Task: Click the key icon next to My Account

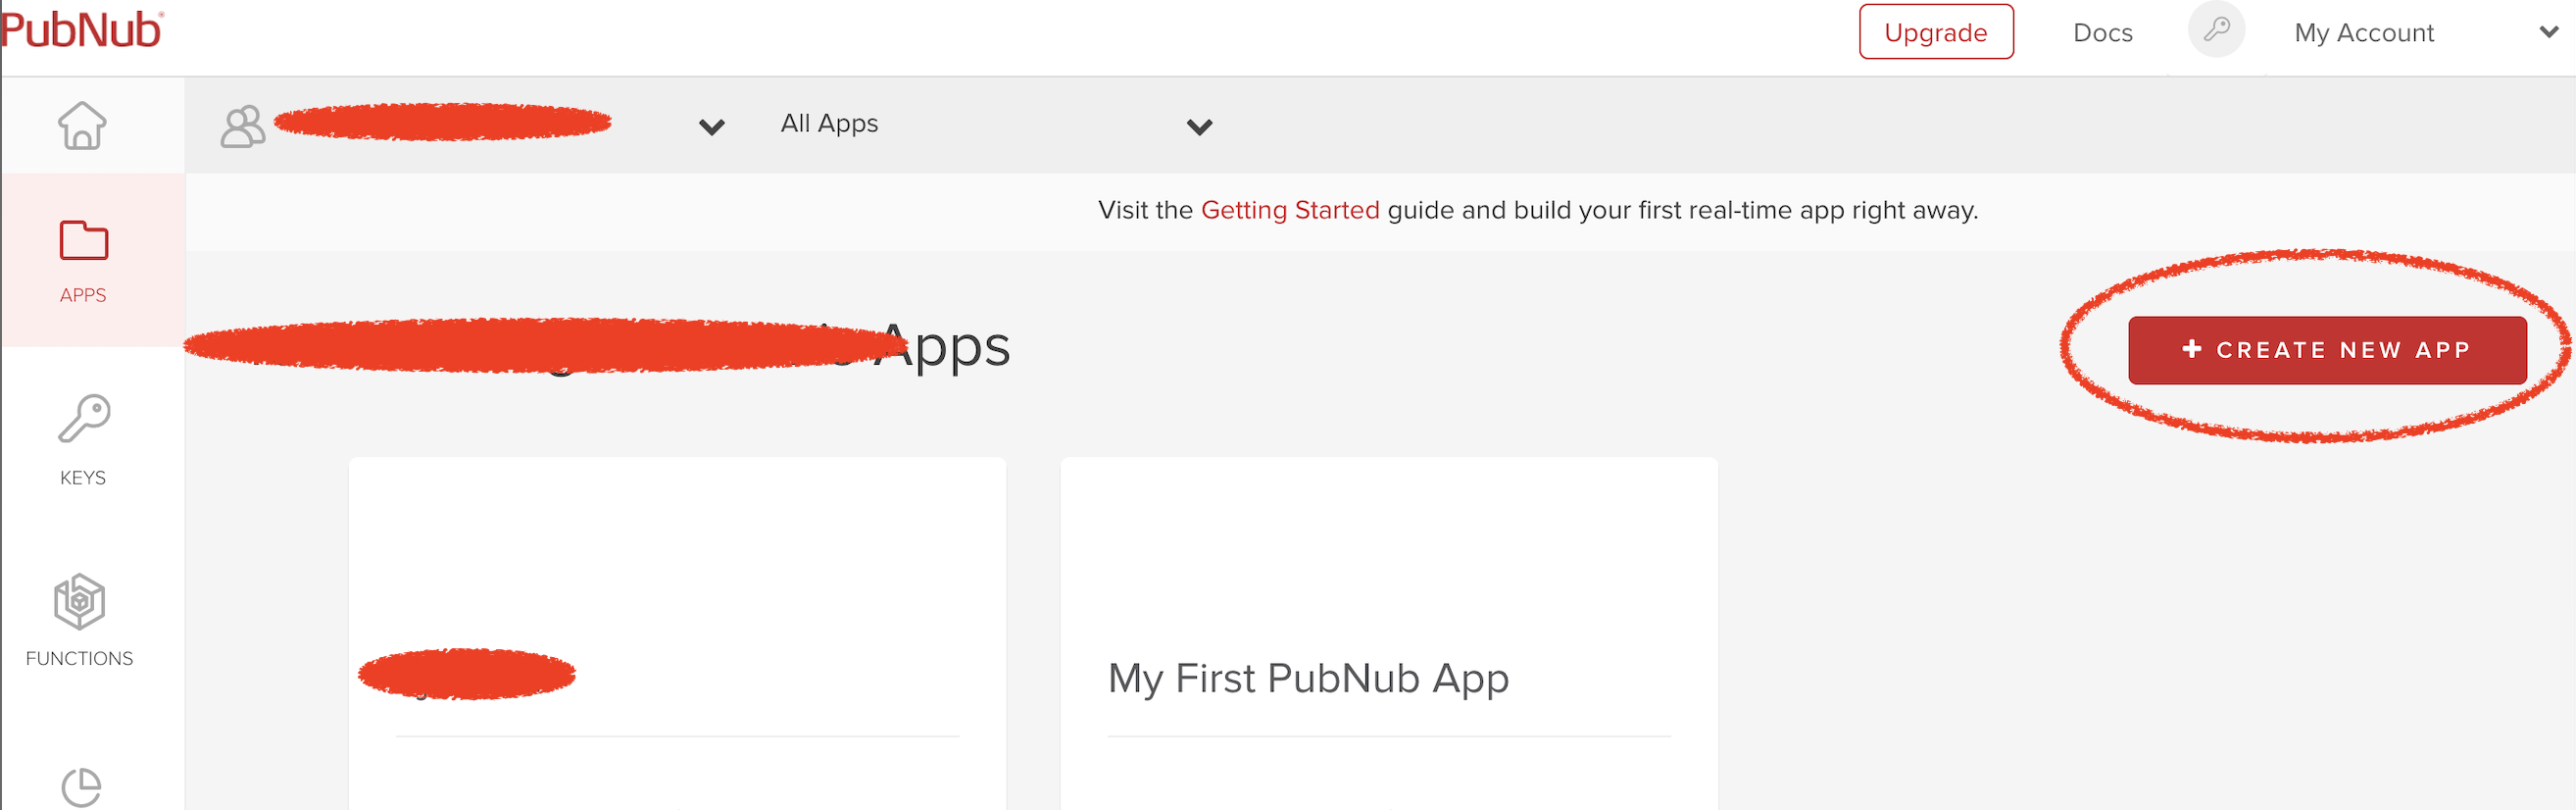Action: tap(2217, 30)
